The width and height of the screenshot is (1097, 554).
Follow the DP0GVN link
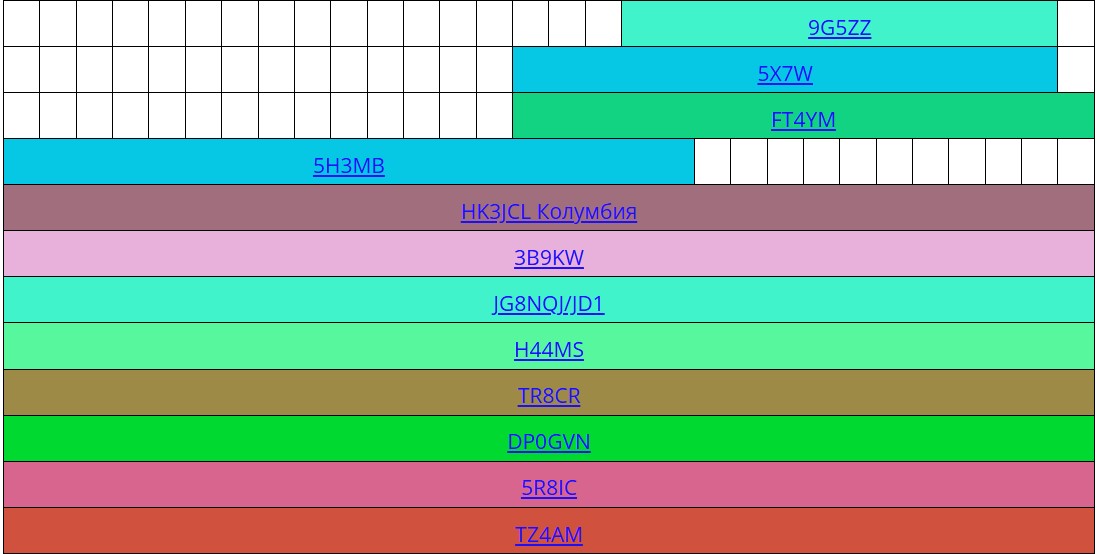[548, 442]
